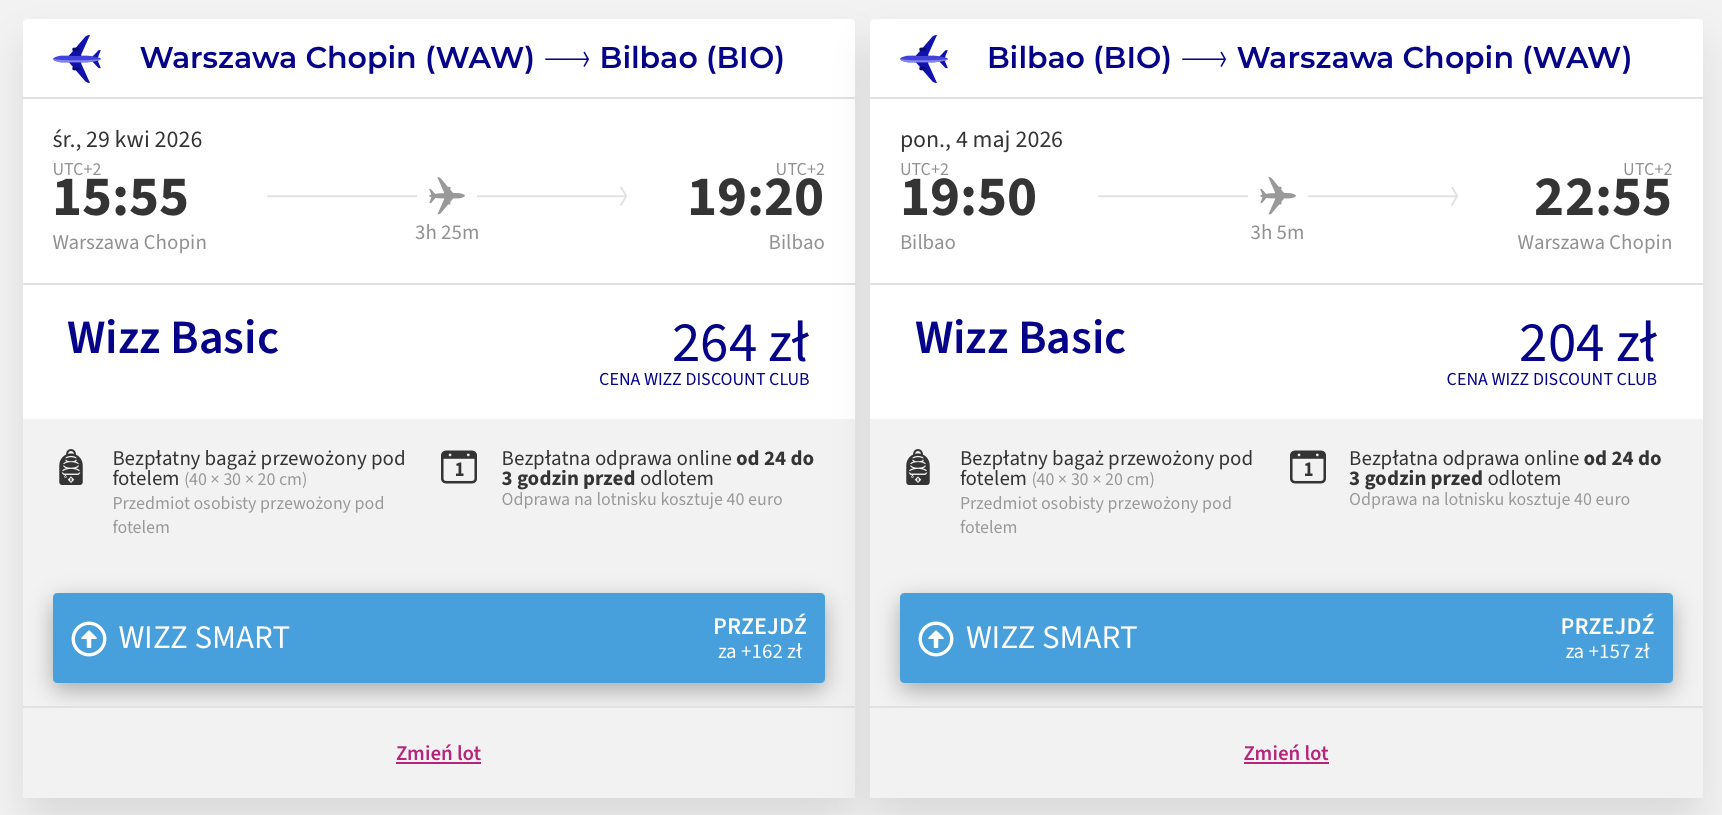Click the Warszawa Chopin (WAW) to Bilbao route title
Screen dimensions: 1722x815
point(461,58)
